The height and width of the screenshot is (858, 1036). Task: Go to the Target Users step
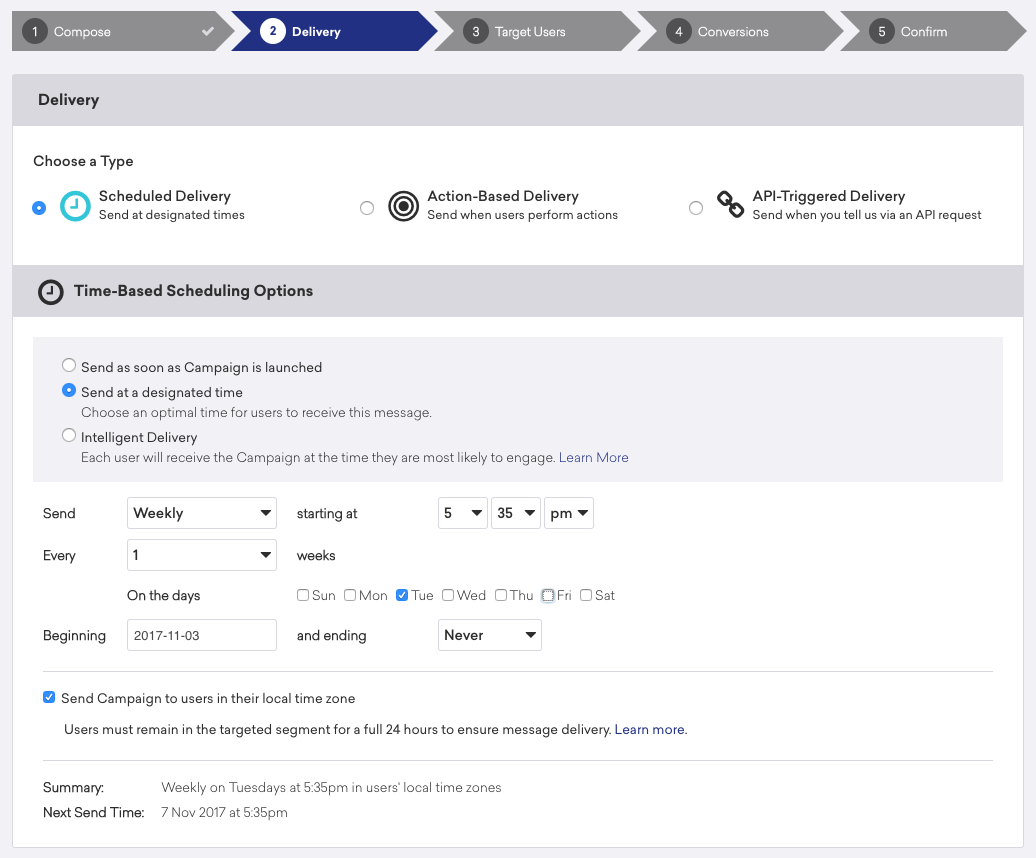point(530,32)
